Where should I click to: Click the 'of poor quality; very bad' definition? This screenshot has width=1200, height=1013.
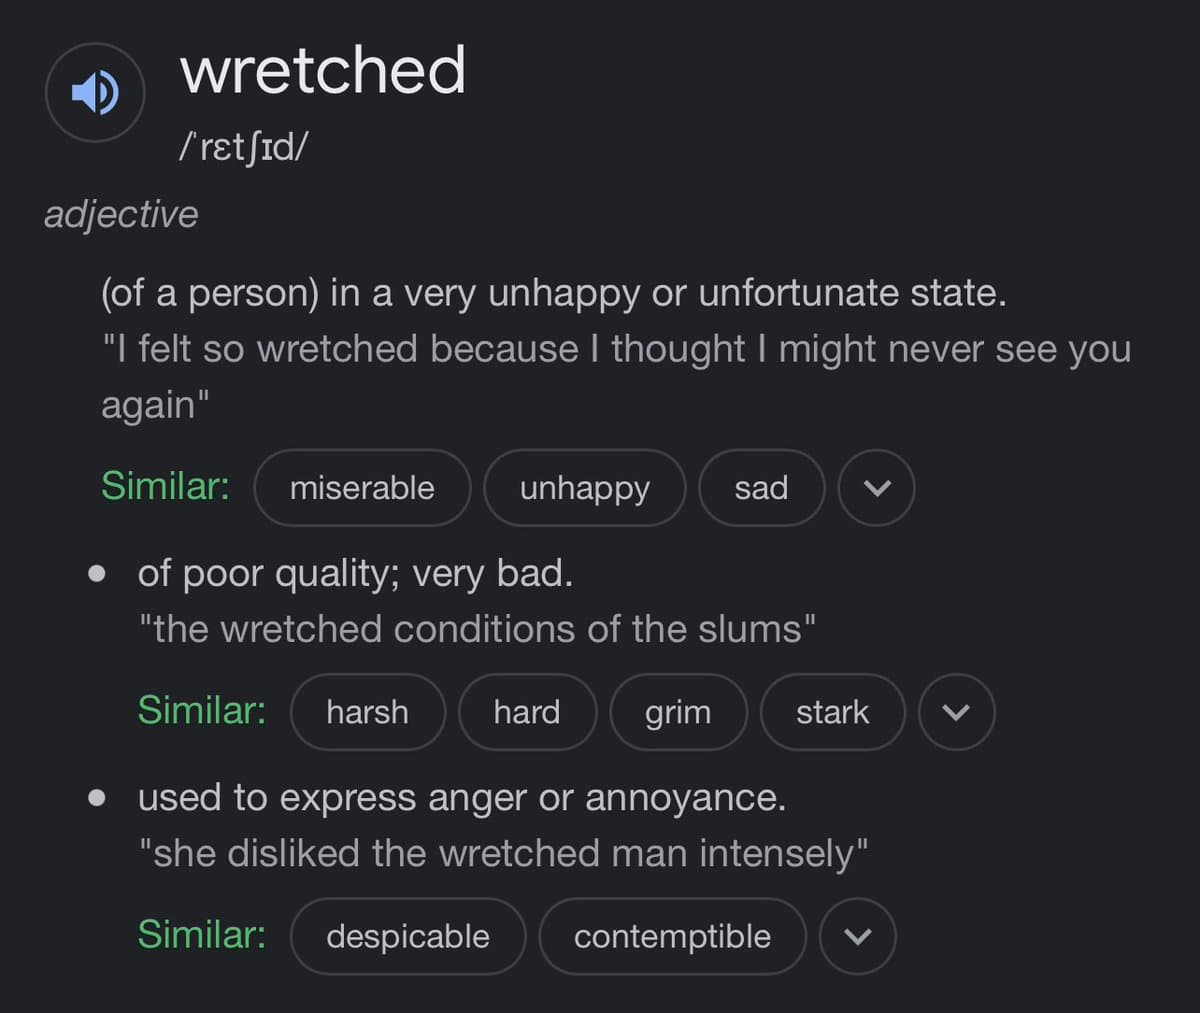(x=355, y=573)
